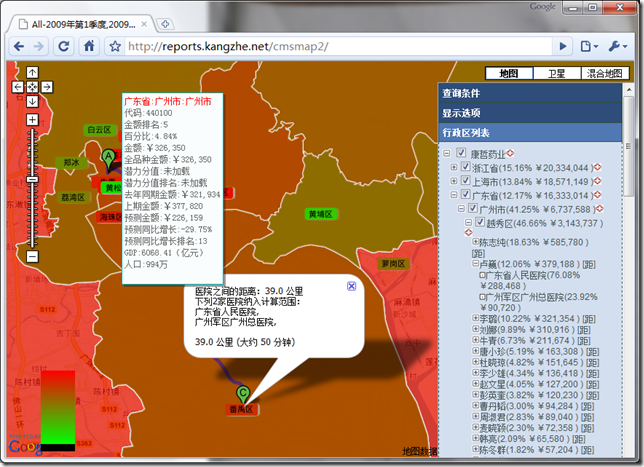The image size is (644, 467).
Task: Click the Go arrow beside address bar
Action: pos(563,46)
